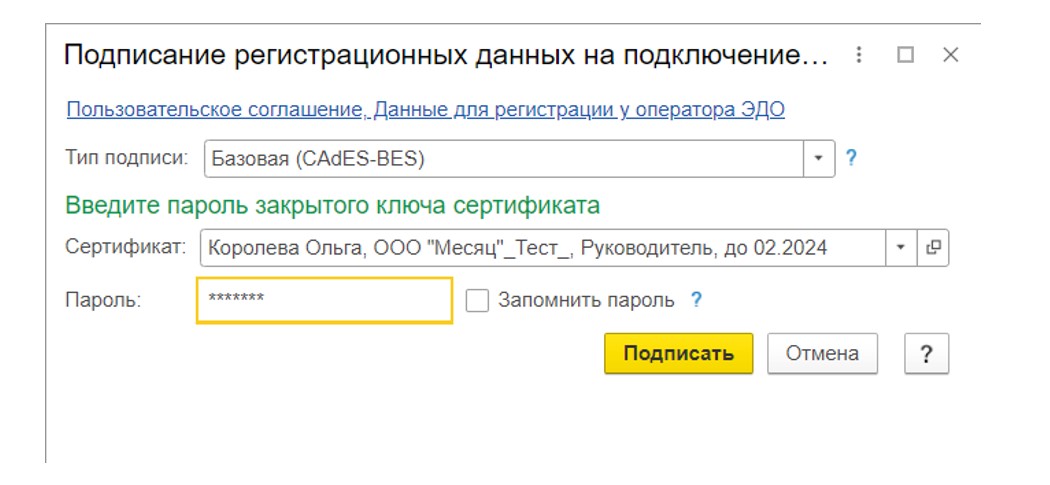This screenshot has width=1050, height=485.
Task: Click the Отмена button
Action: pos(822,354)
